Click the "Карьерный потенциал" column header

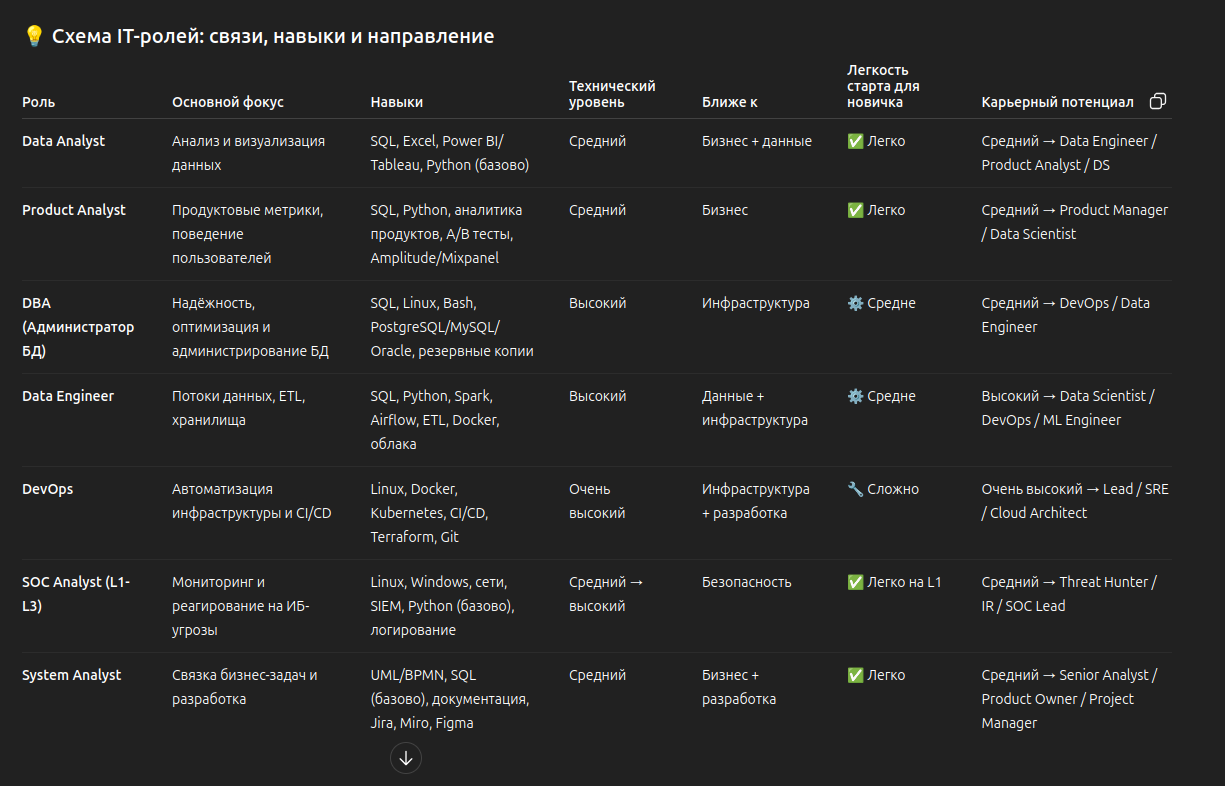pos(1057,102)
